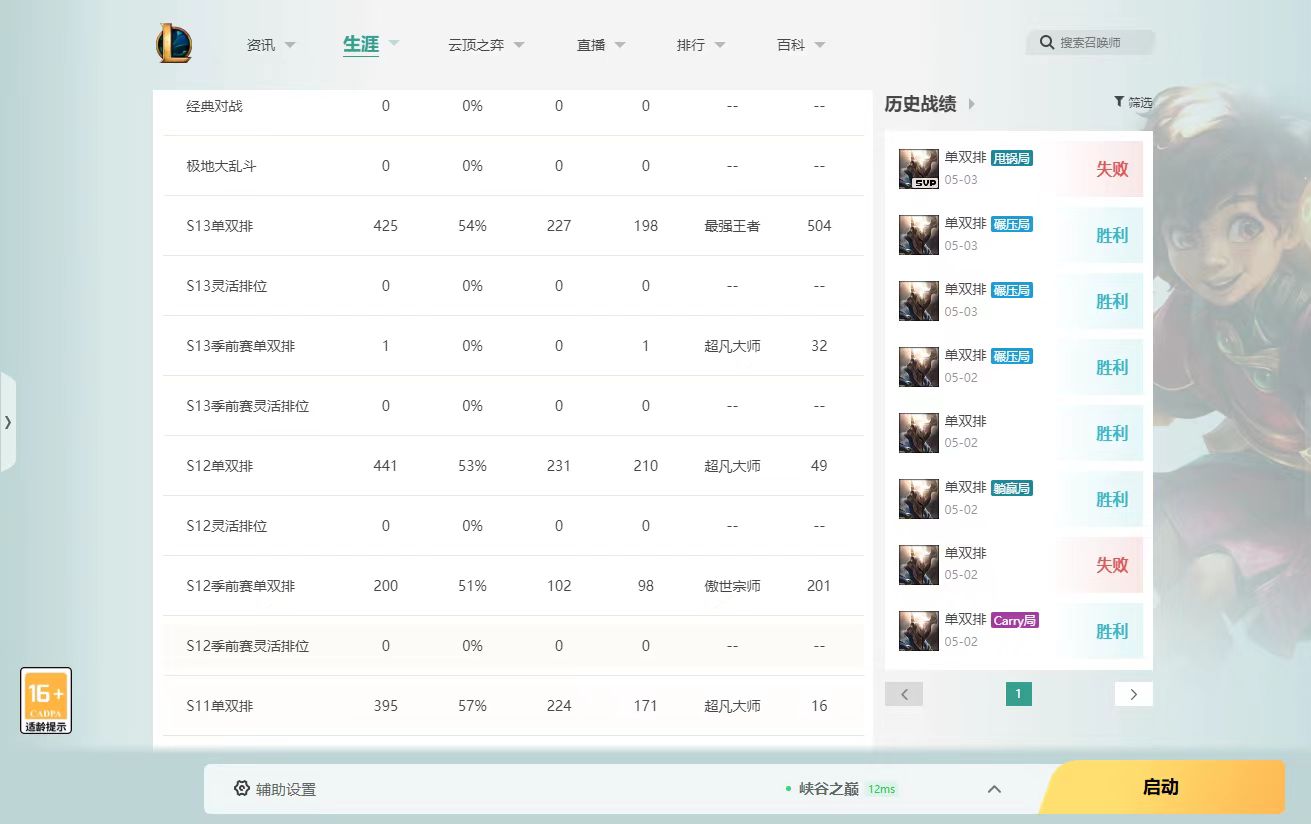This screenshot has width=1311, height=824.
Task: Click the 16+ CADPA 适龄提示 badge
Action: click(46, 701)
